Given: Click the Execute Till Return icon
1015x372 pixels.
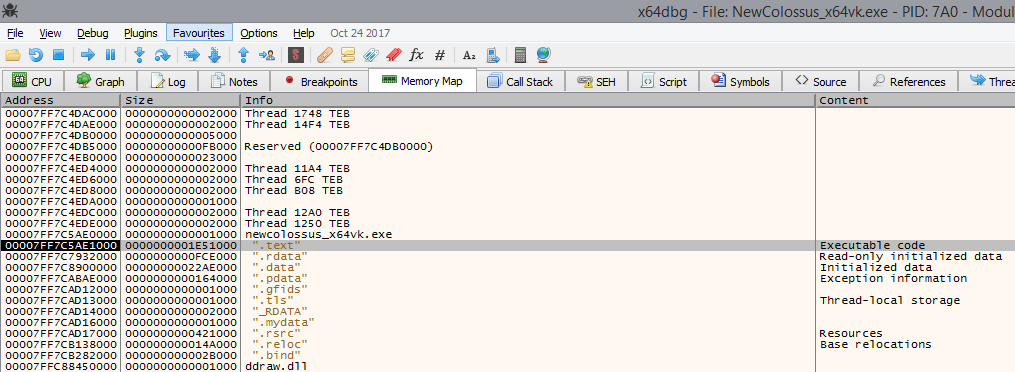Looking at the screenshot, I should pyautogui.click(x=243, y=55).
